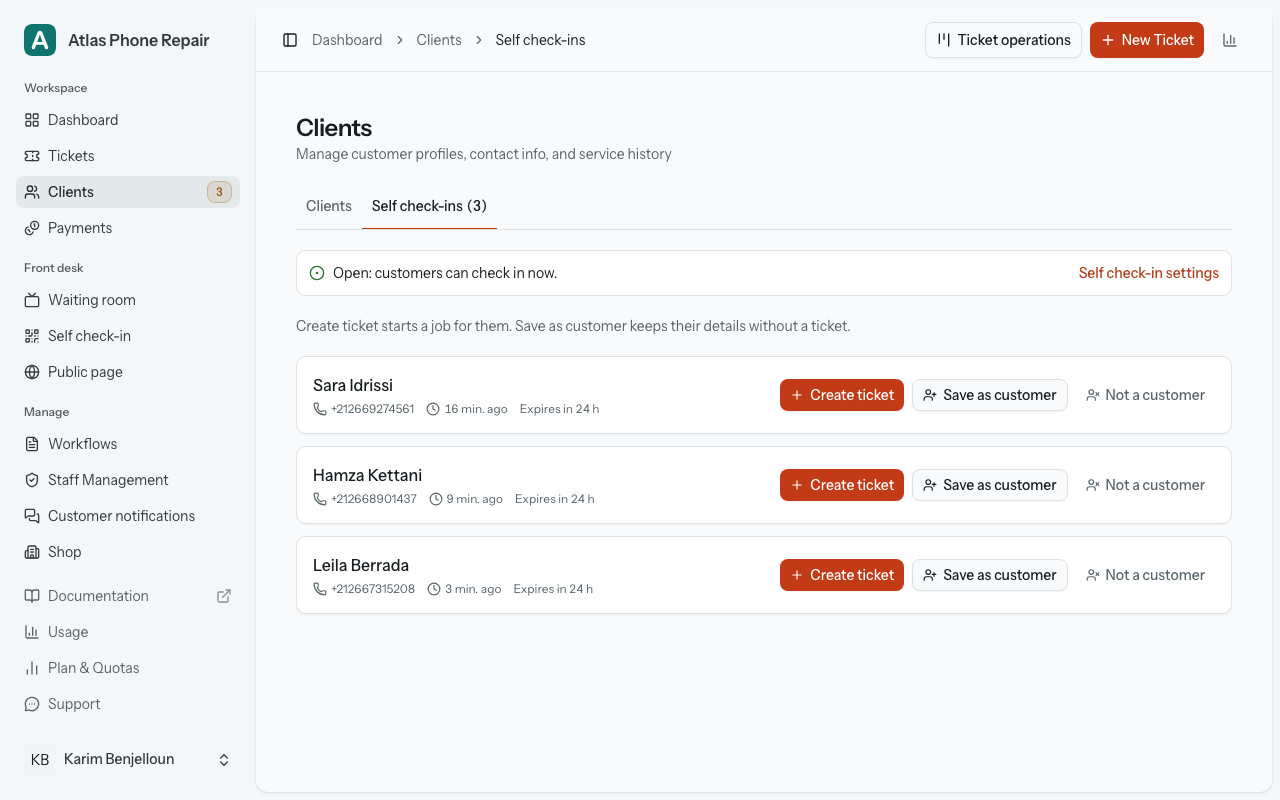Viewport: 1280px width, 800px height.
Task: Open Dashboard in the sidebar
Action: [128, 120]
